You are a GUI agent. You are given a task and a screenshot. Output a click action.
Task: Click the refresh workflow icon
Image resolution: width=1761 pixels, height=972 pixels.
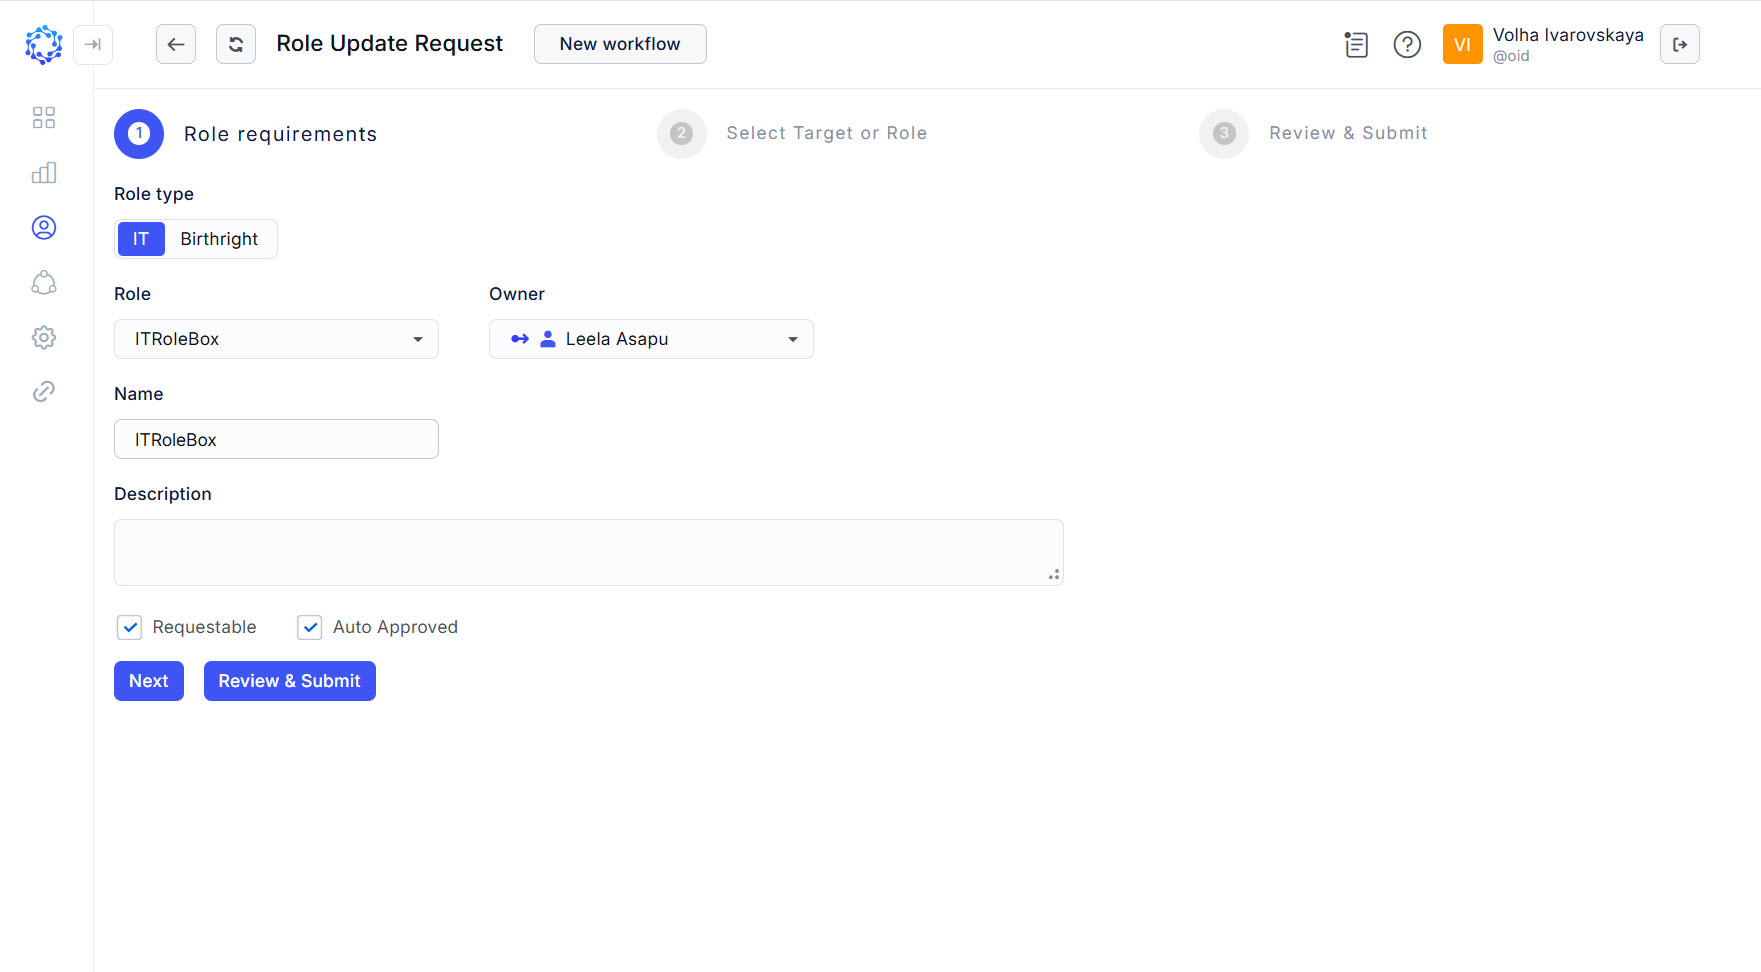235,44
